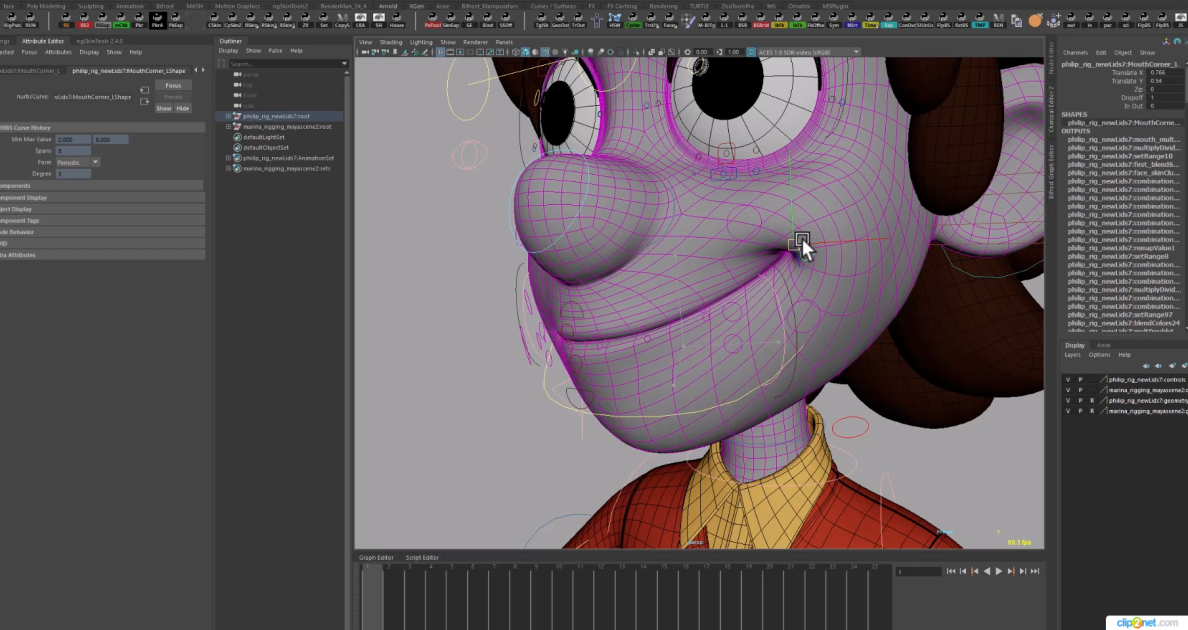Image resolution: width=1188 pixels, height=630 pixels.
Task: Open the Form Periodic dropdown
Action: 77,162
